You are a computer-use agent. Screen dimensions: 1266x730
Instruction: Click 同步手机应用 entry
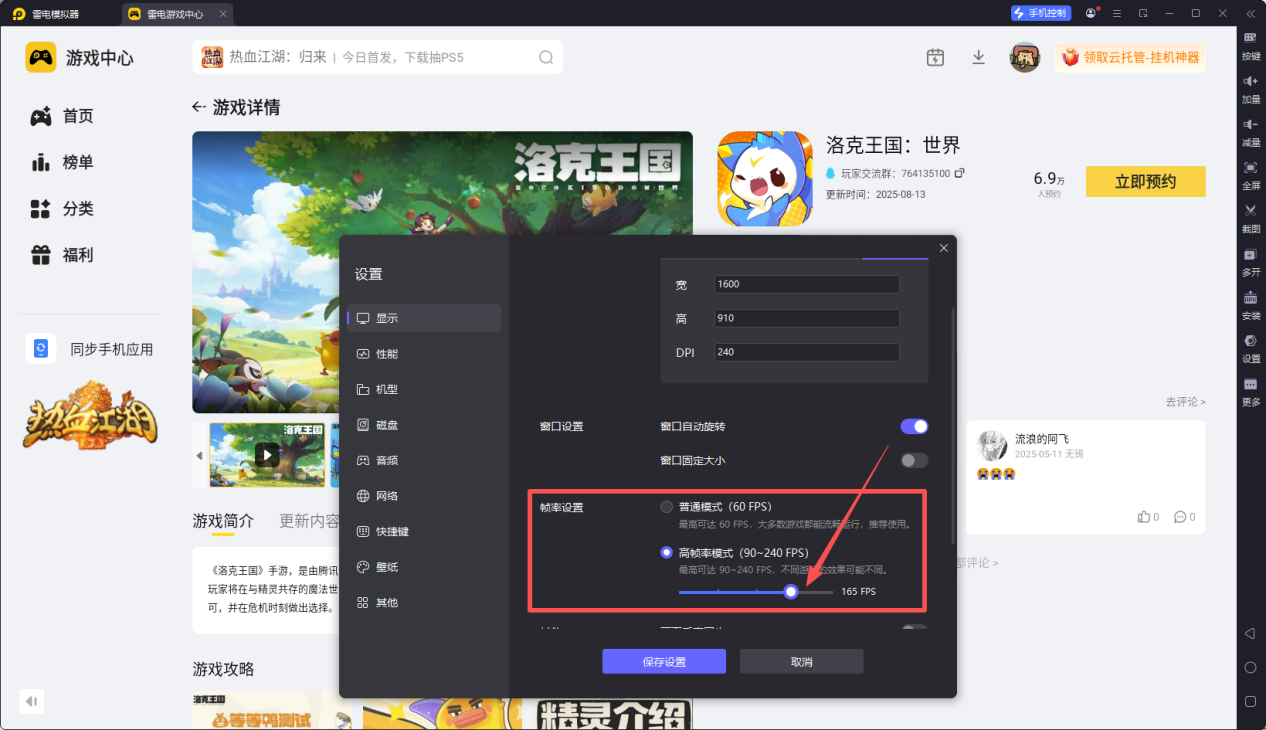pyautogui.click(x=90, y=349)
